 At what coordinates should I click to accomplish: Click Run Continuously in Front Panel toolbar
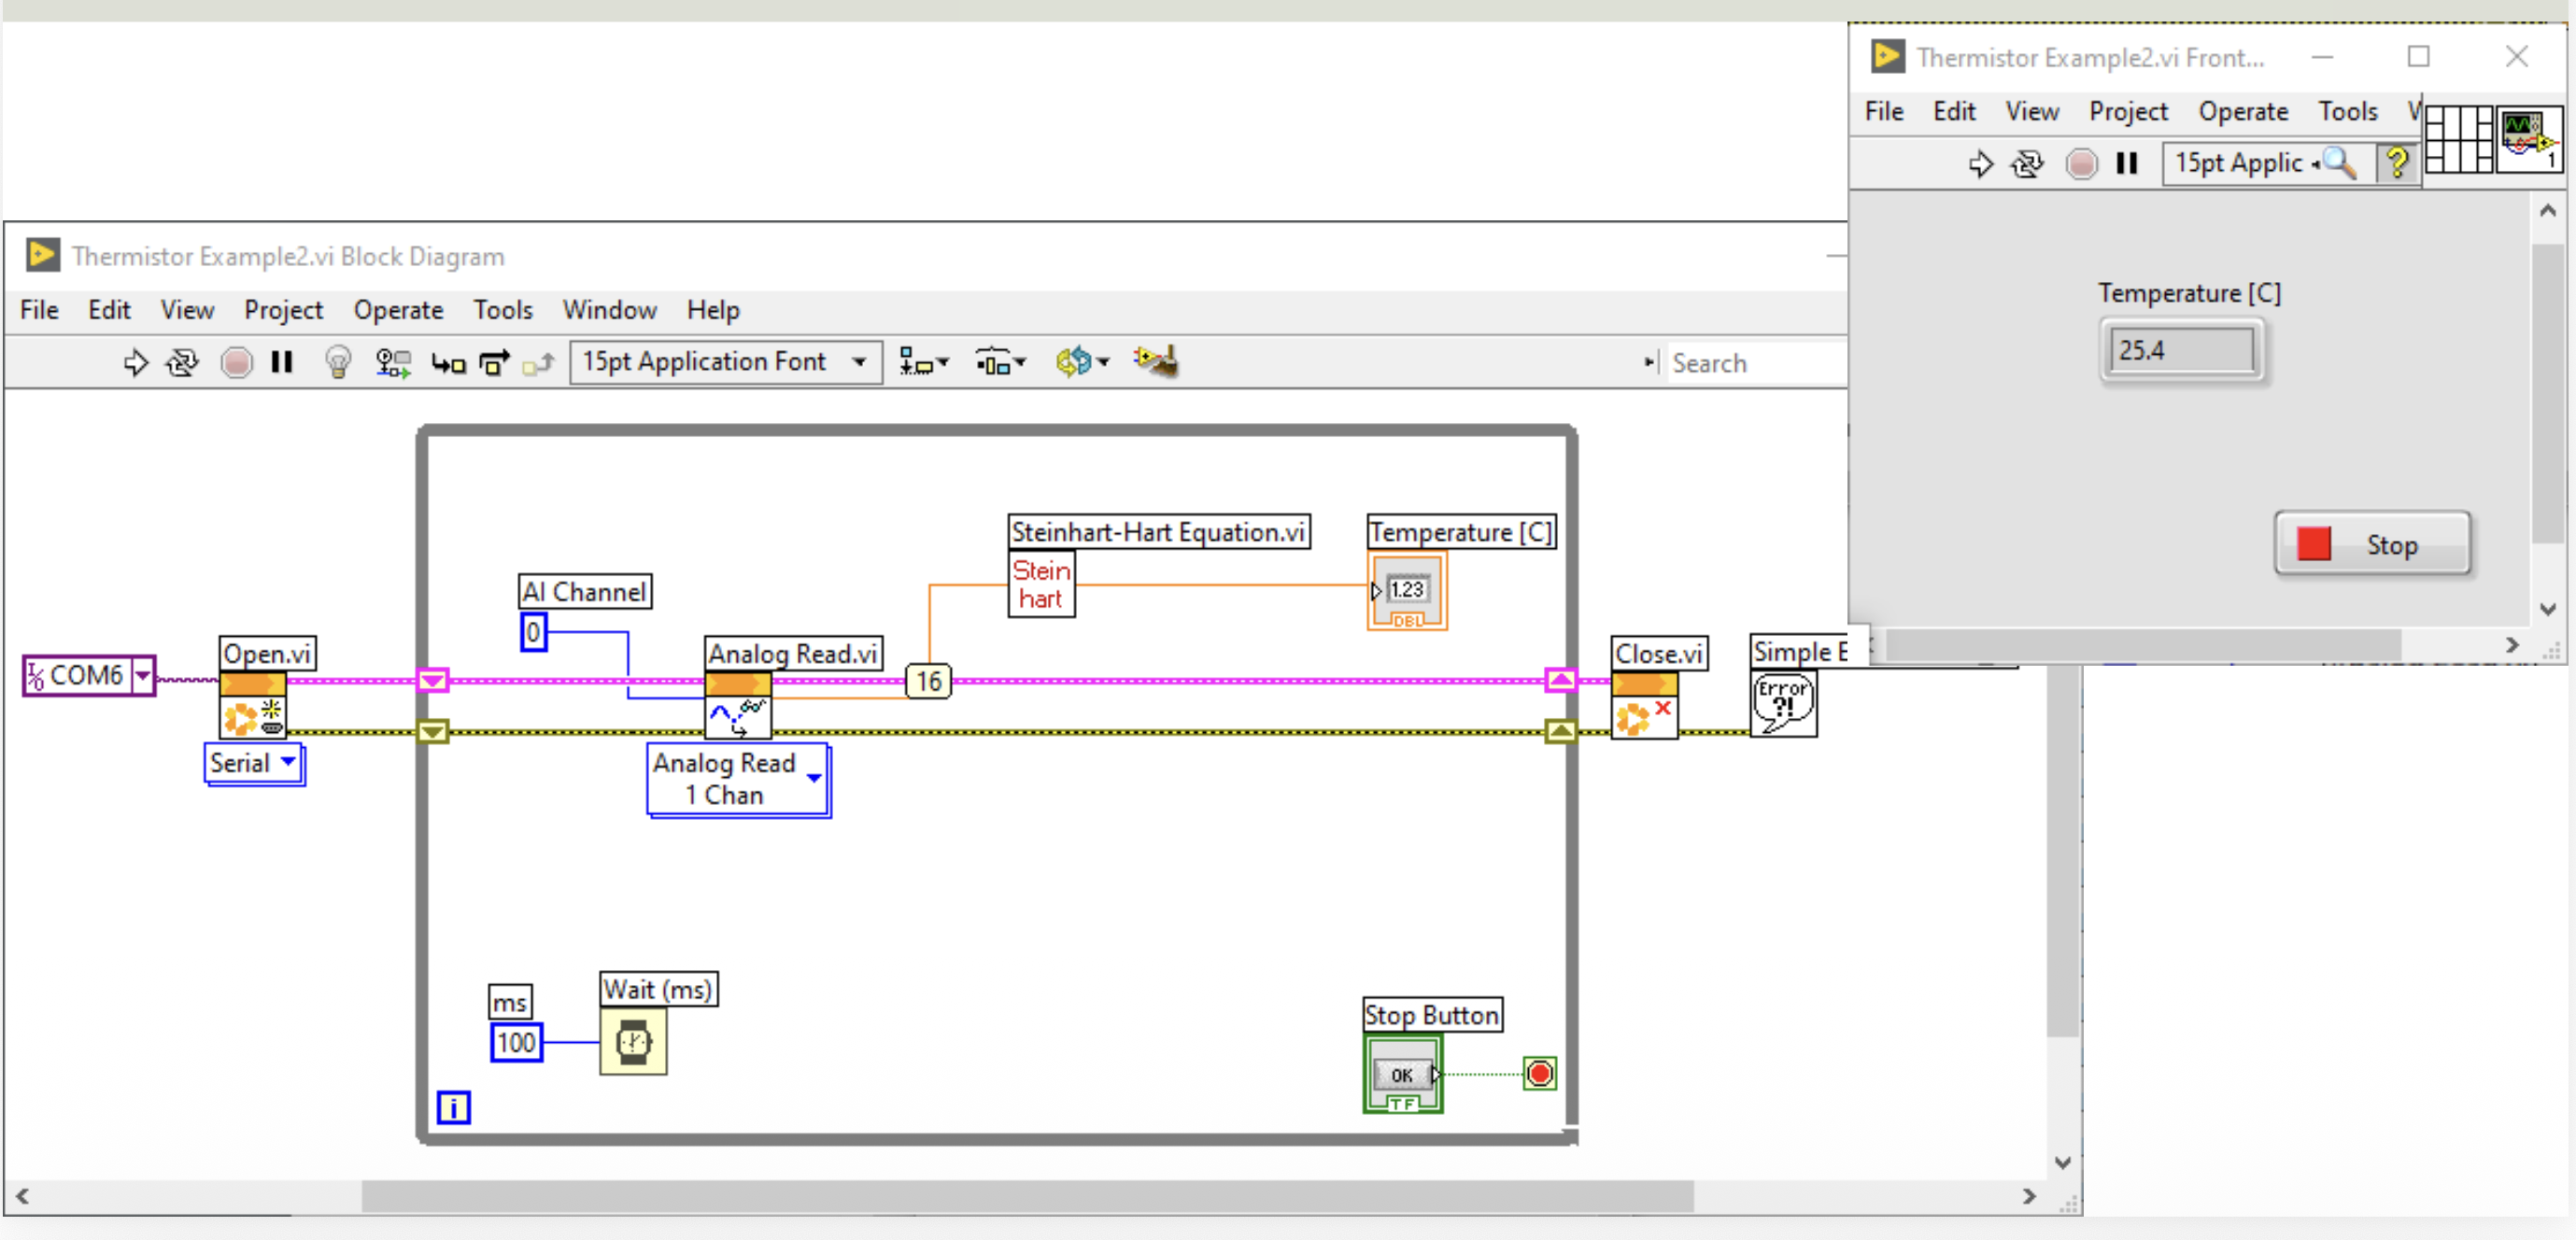coord(2027,163)
